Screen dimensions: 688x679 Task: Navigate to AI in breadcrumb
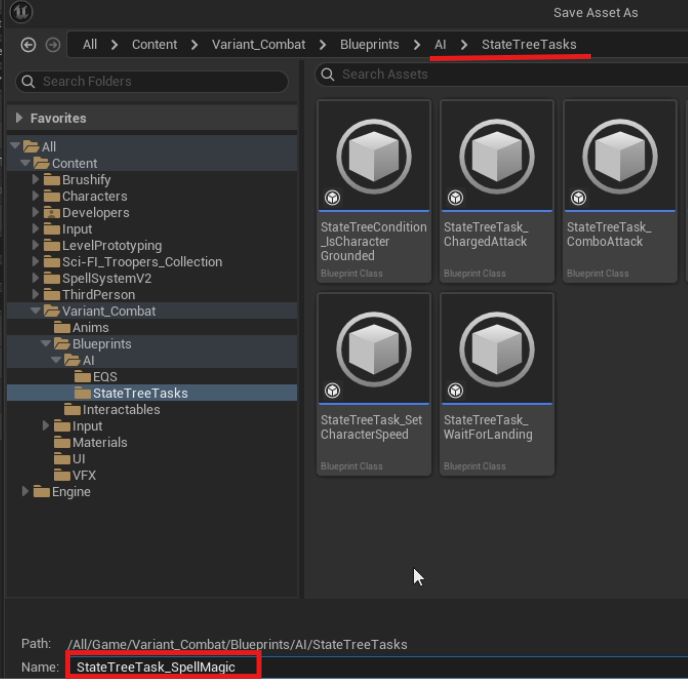click(440, 45)
